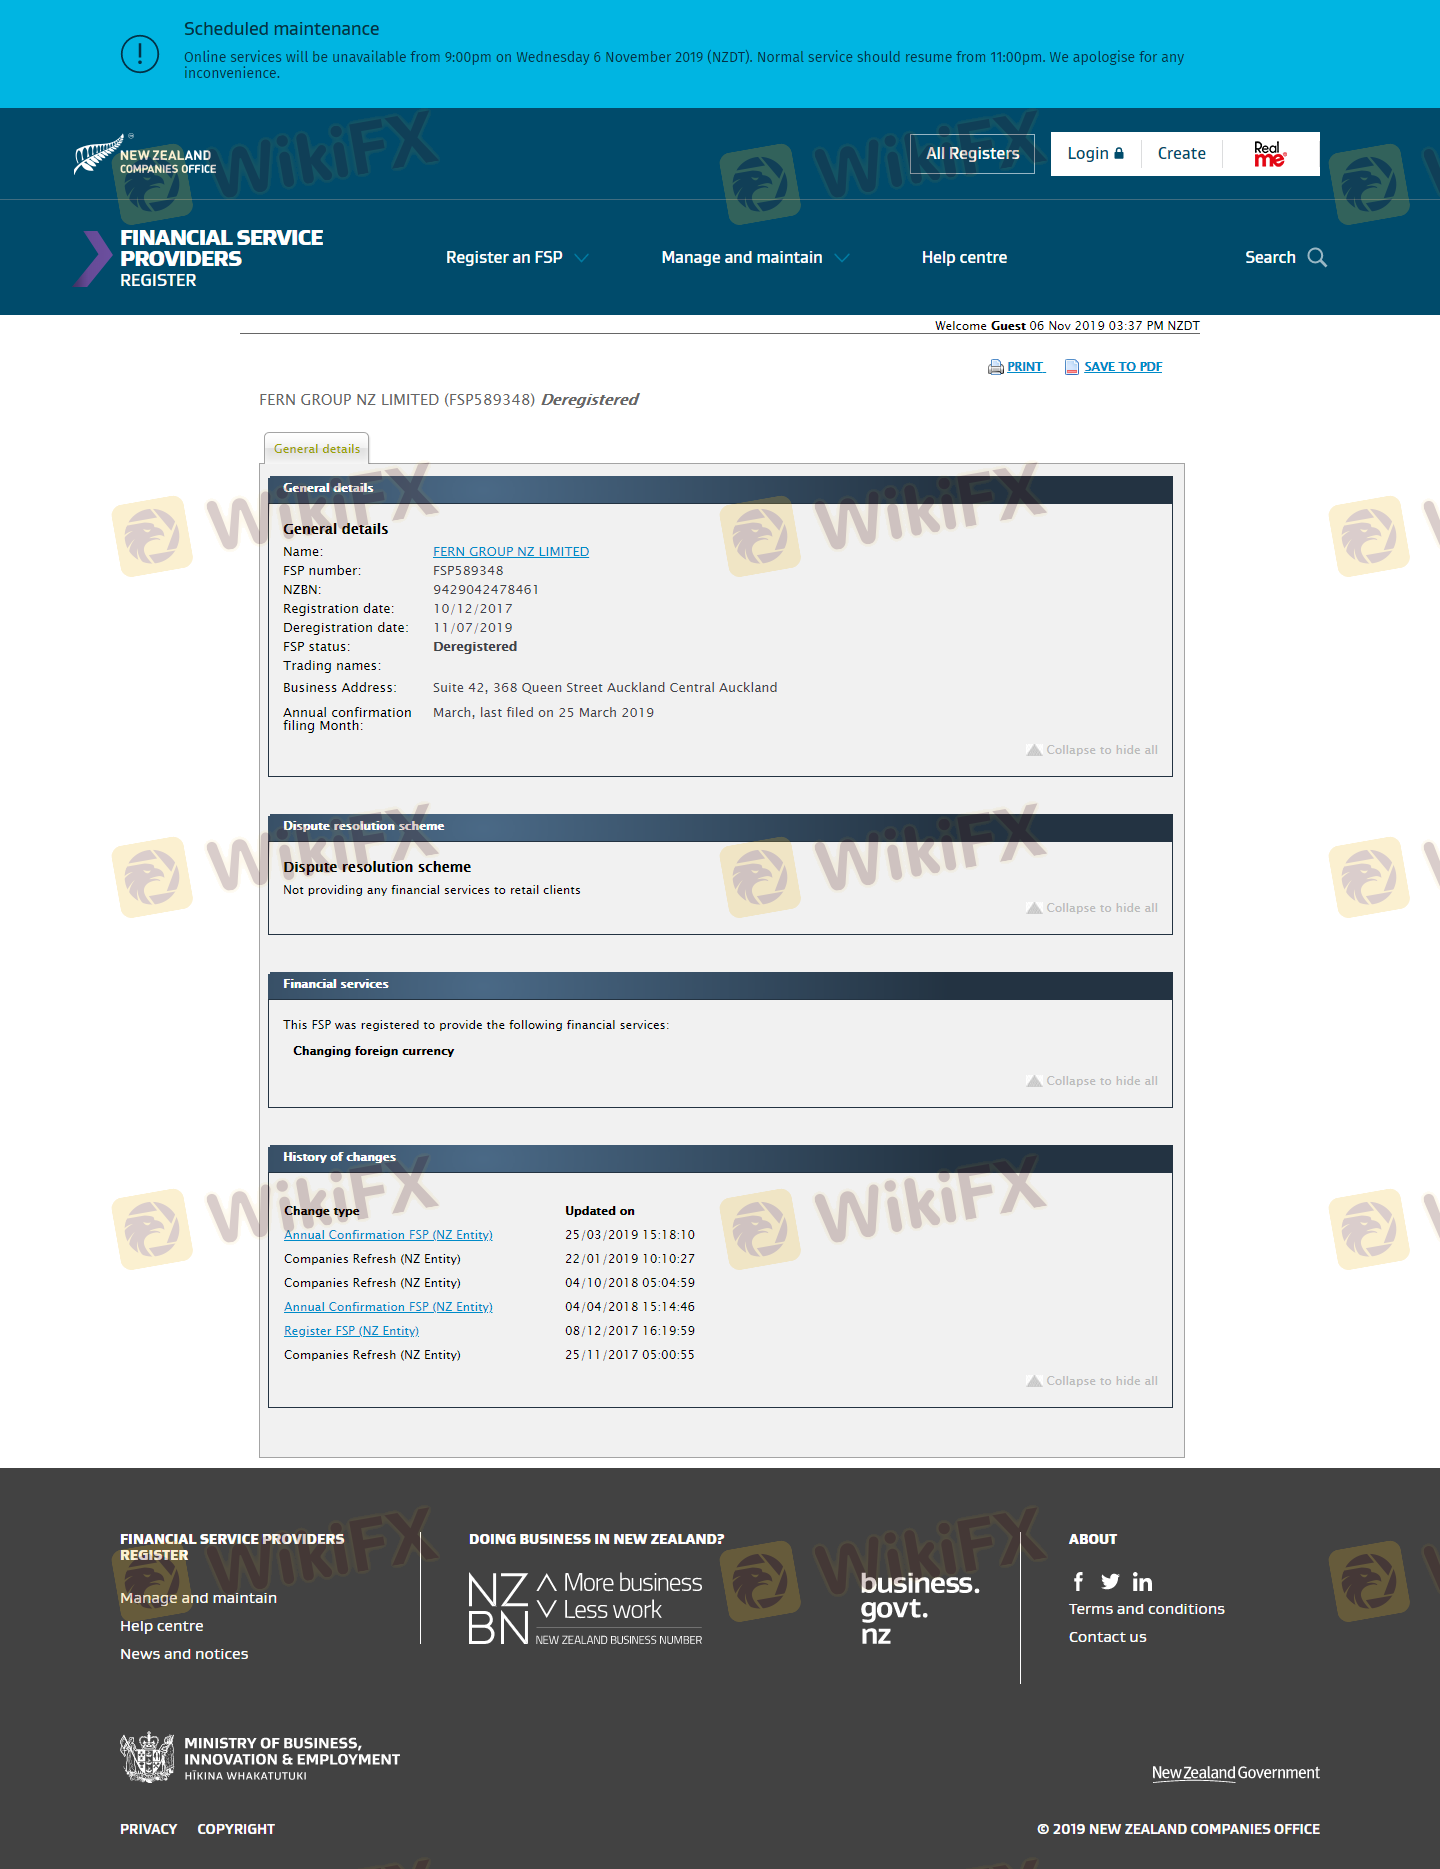Click the All Registers button
The width and height of the screenshot is (1440, 1869).
point(972,154)
